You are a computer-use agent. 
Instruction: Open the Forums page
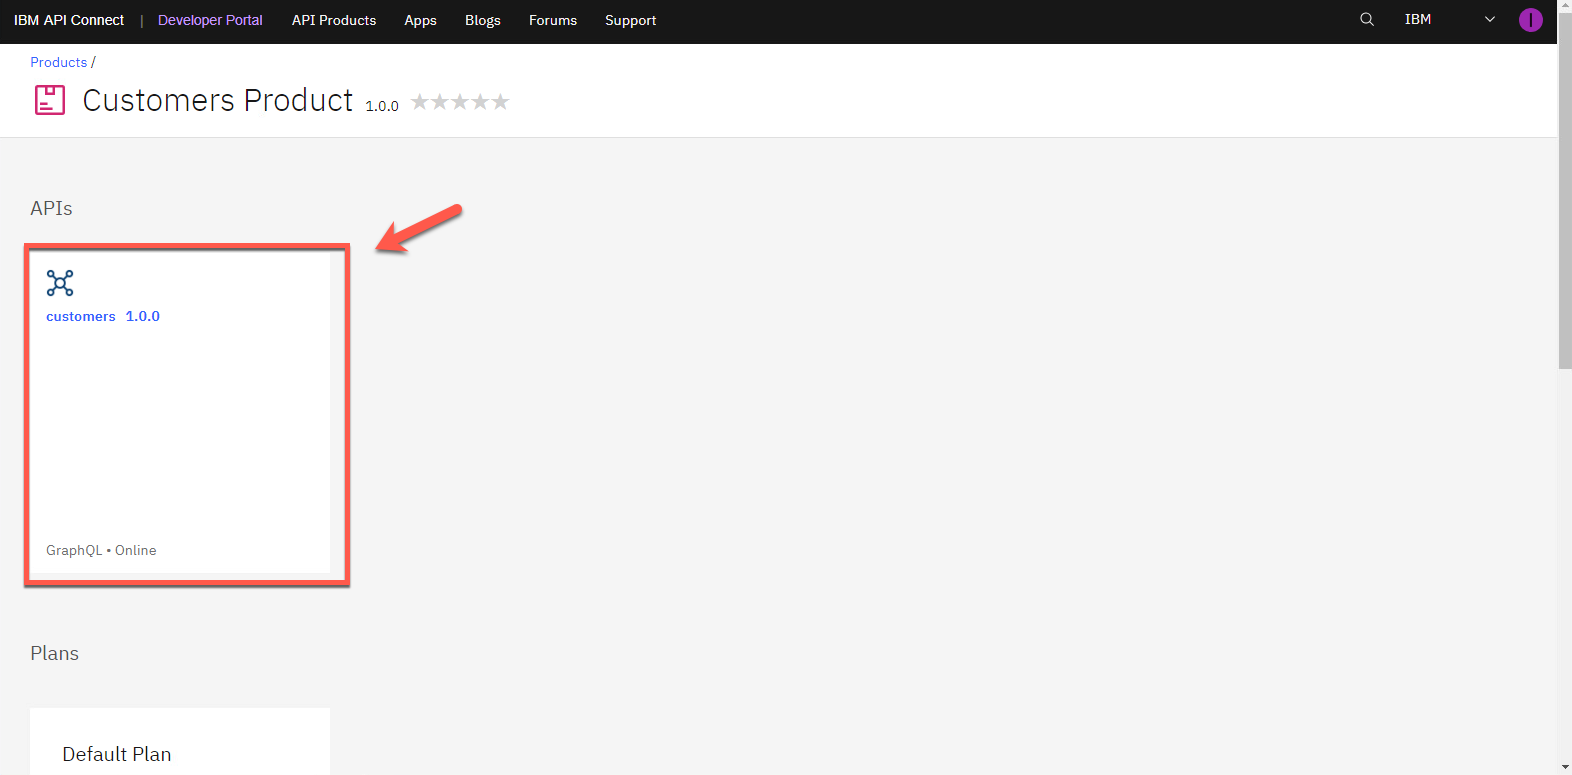553,20
